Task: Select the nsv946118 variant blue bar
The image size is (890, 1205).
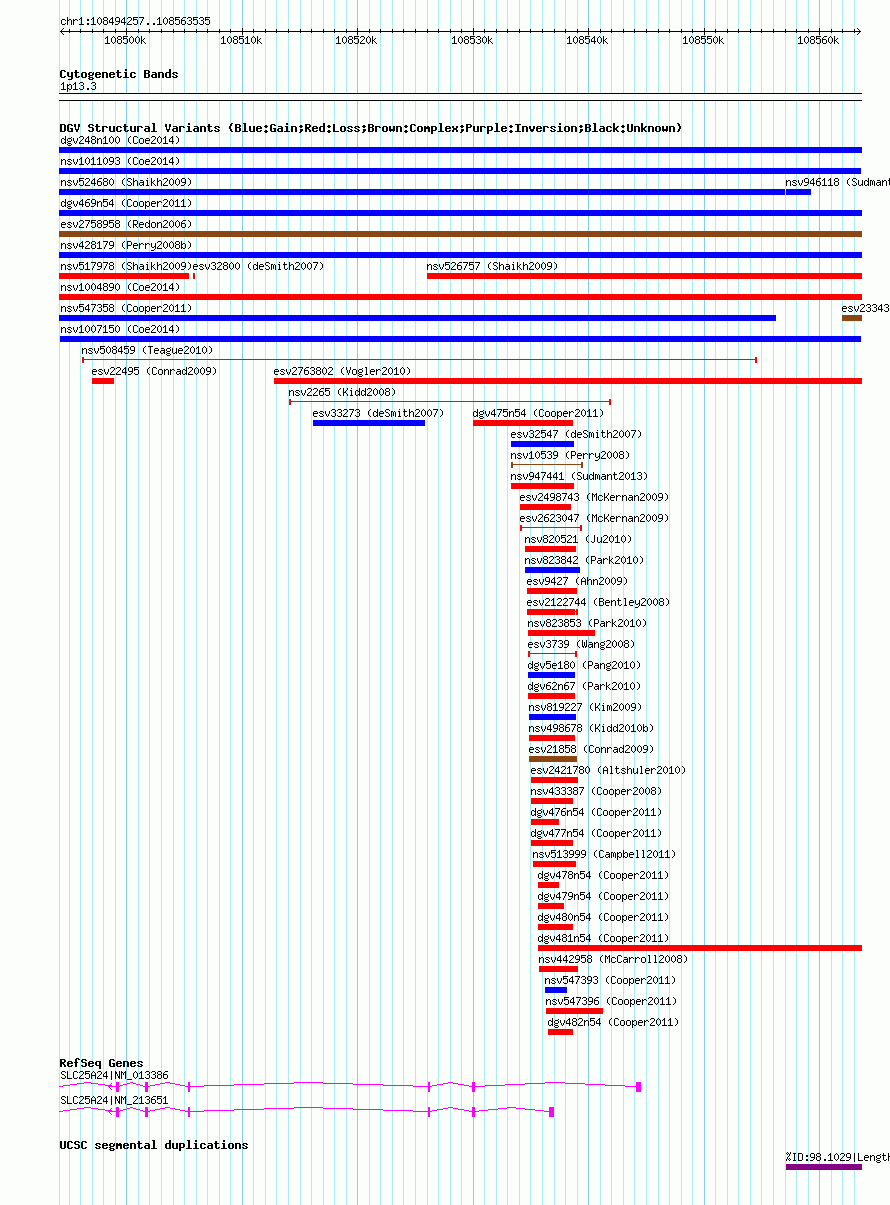Action: point(798,192)
